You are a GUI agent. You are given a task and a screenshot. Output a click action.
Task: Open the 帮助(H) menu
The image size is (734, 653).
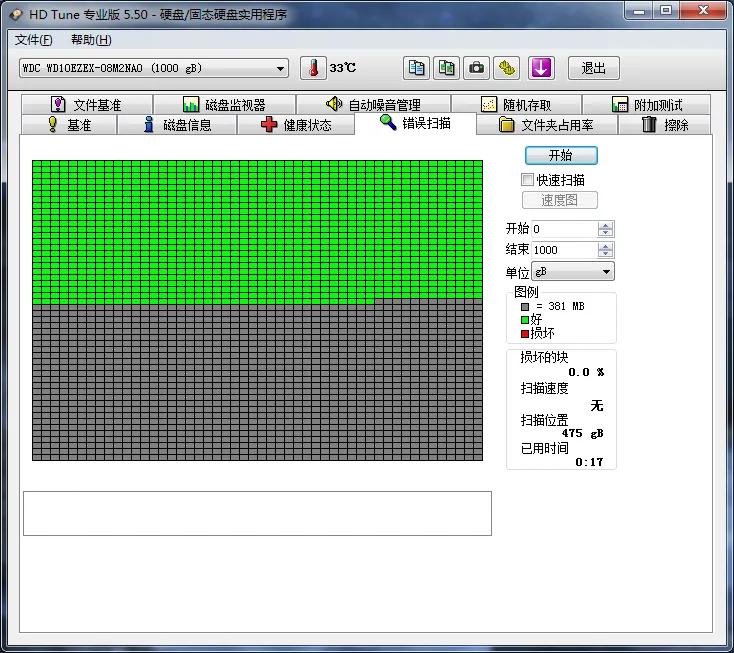click(91, 40)
